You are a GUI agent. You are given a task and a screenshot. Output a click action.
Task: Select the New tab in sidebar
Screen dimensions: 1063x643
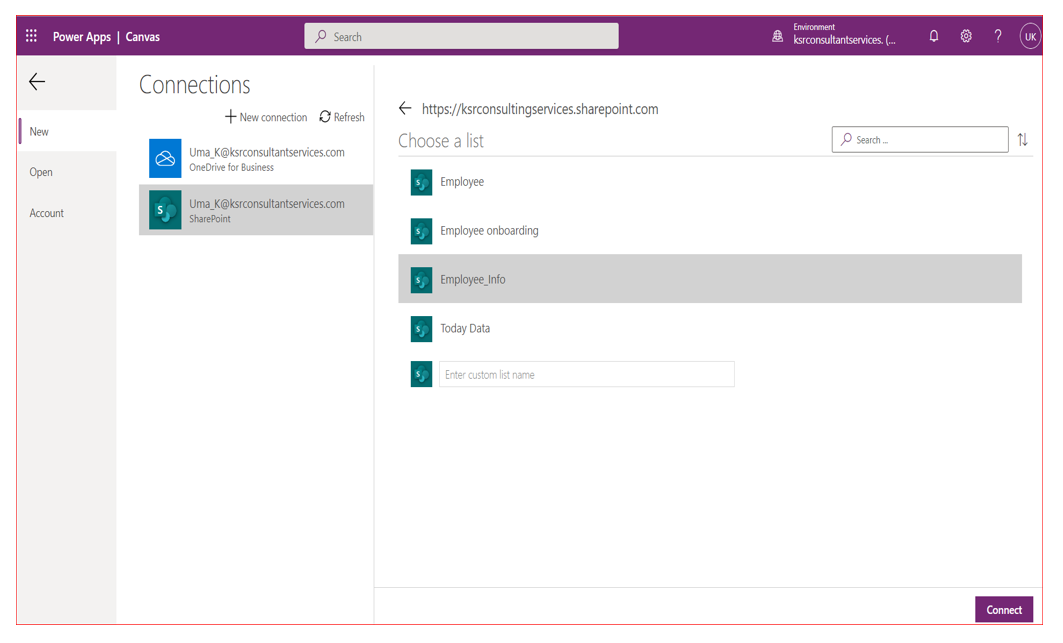66,131
